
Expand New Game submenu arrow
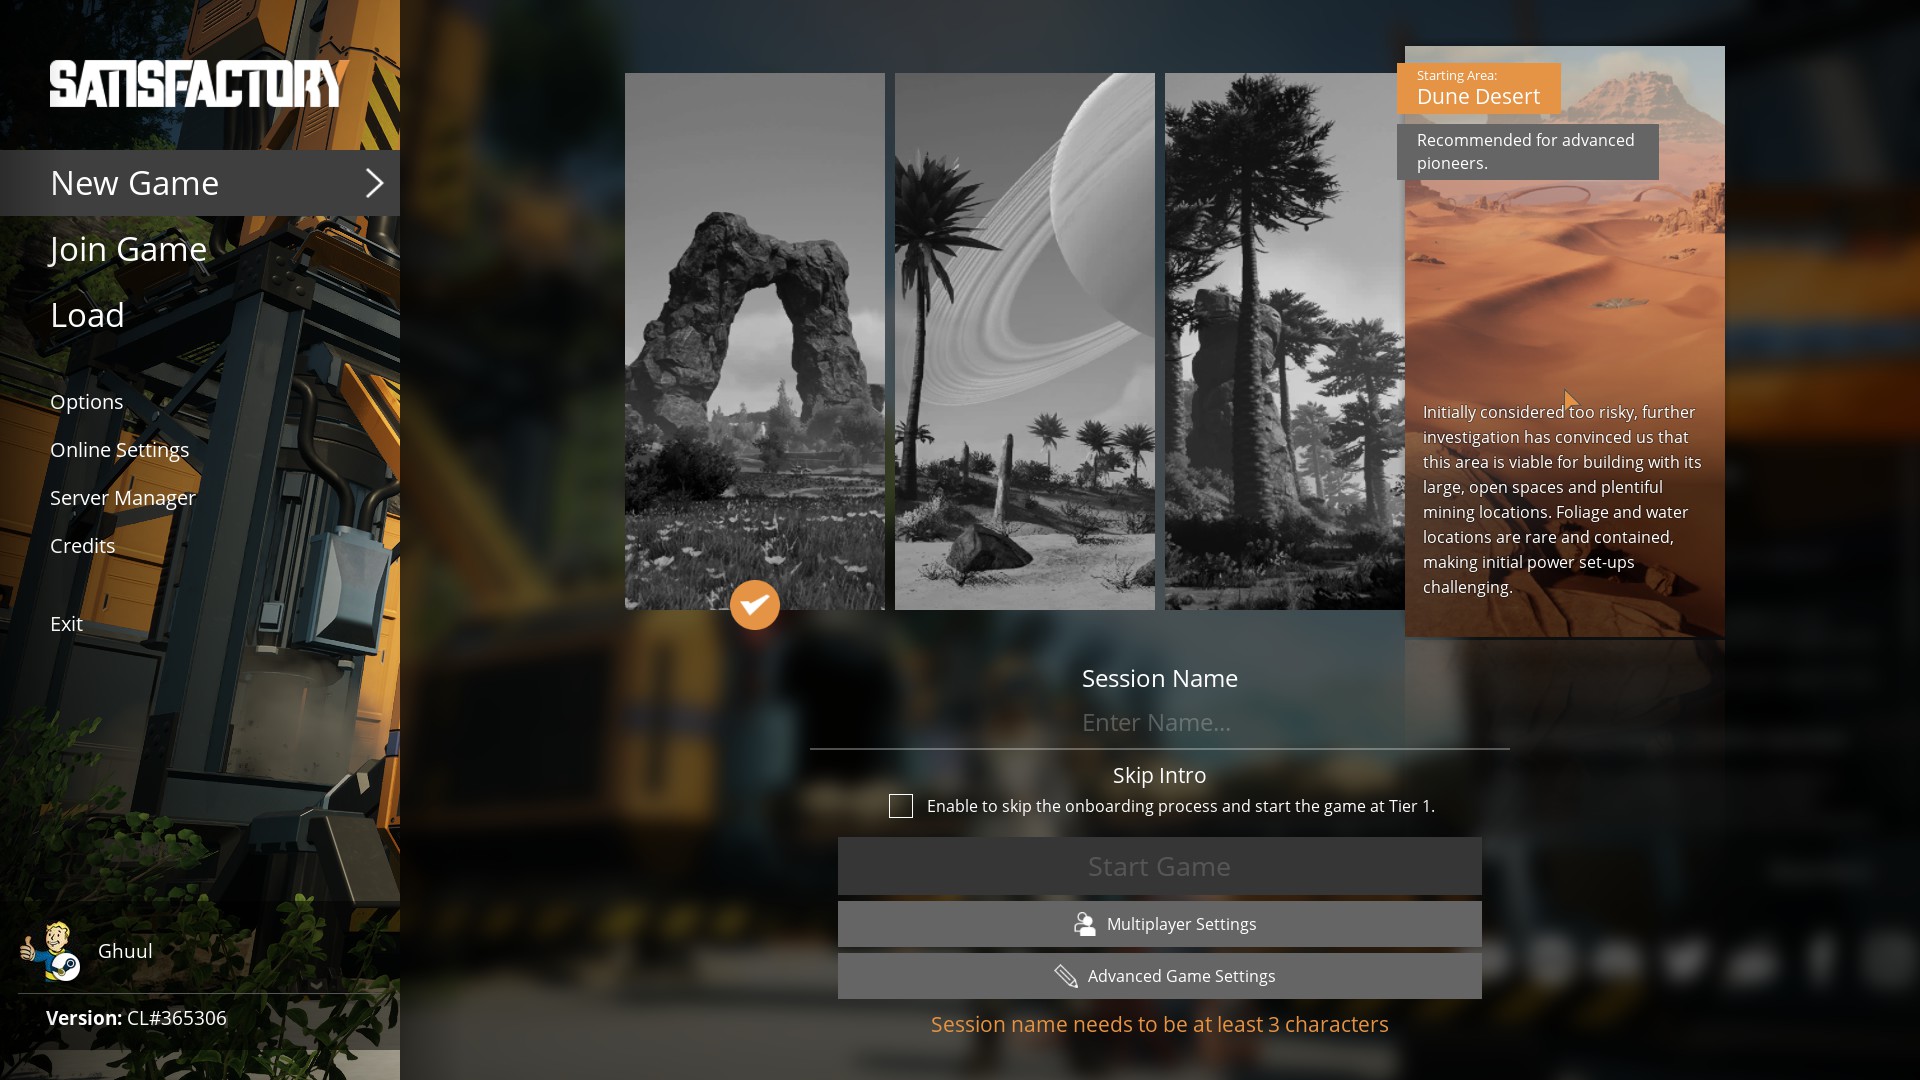point(375,182)
